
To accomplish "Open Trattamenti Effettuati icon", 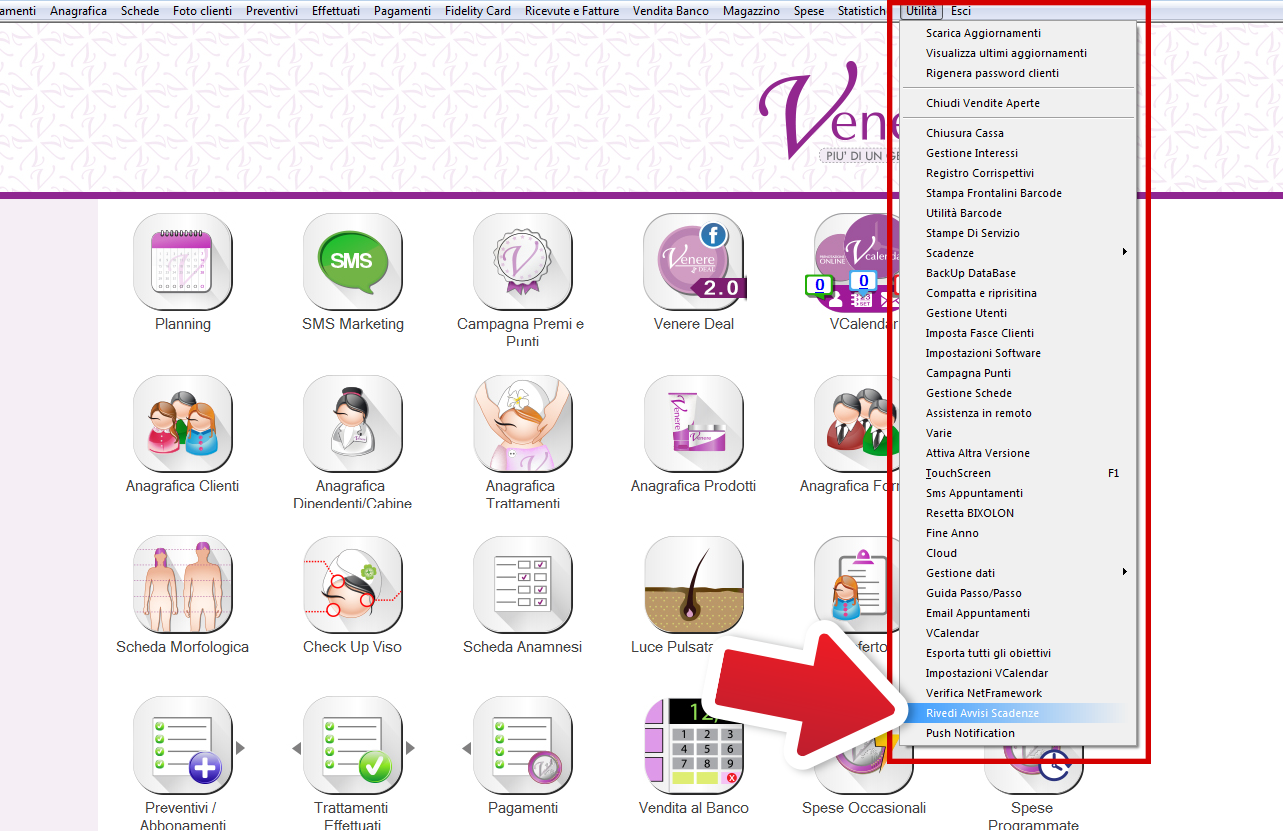I will coord(353,746).
